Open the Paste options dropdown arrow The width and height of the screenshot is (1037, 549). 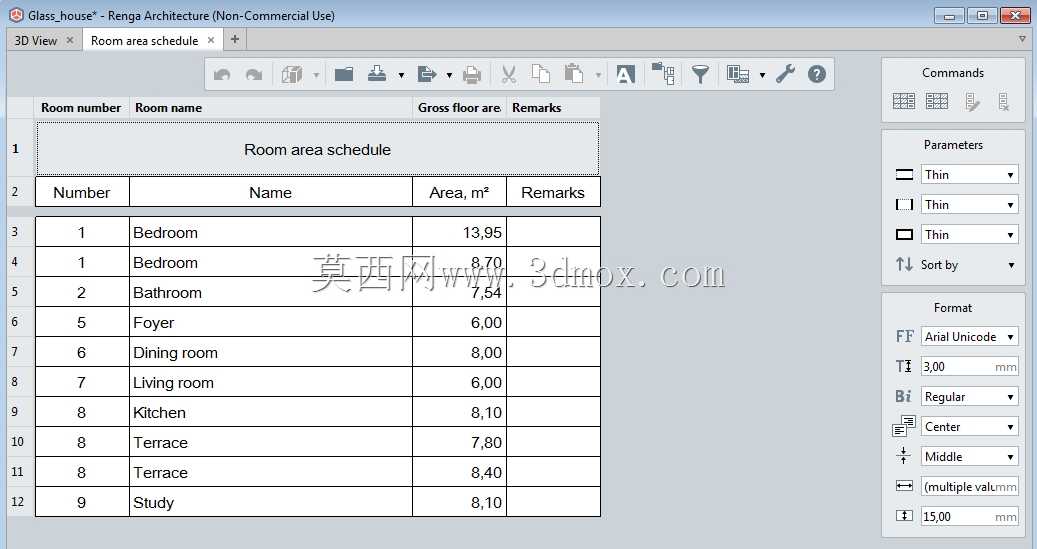pos(599,75)
